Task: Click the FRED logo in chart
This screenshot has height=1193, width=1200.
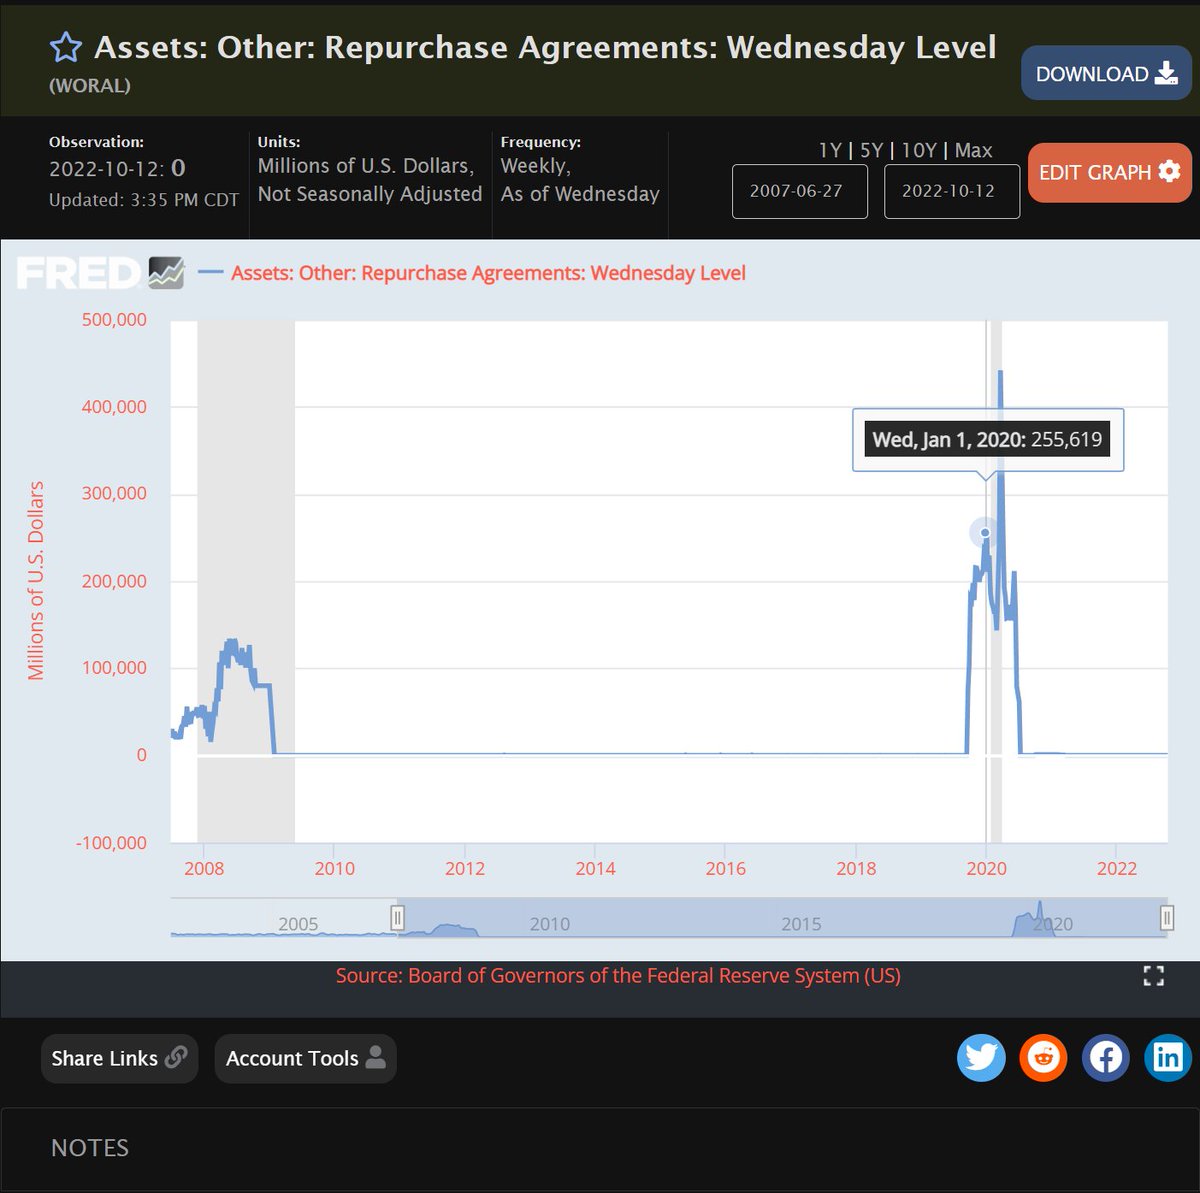Action: pos(100,273)
